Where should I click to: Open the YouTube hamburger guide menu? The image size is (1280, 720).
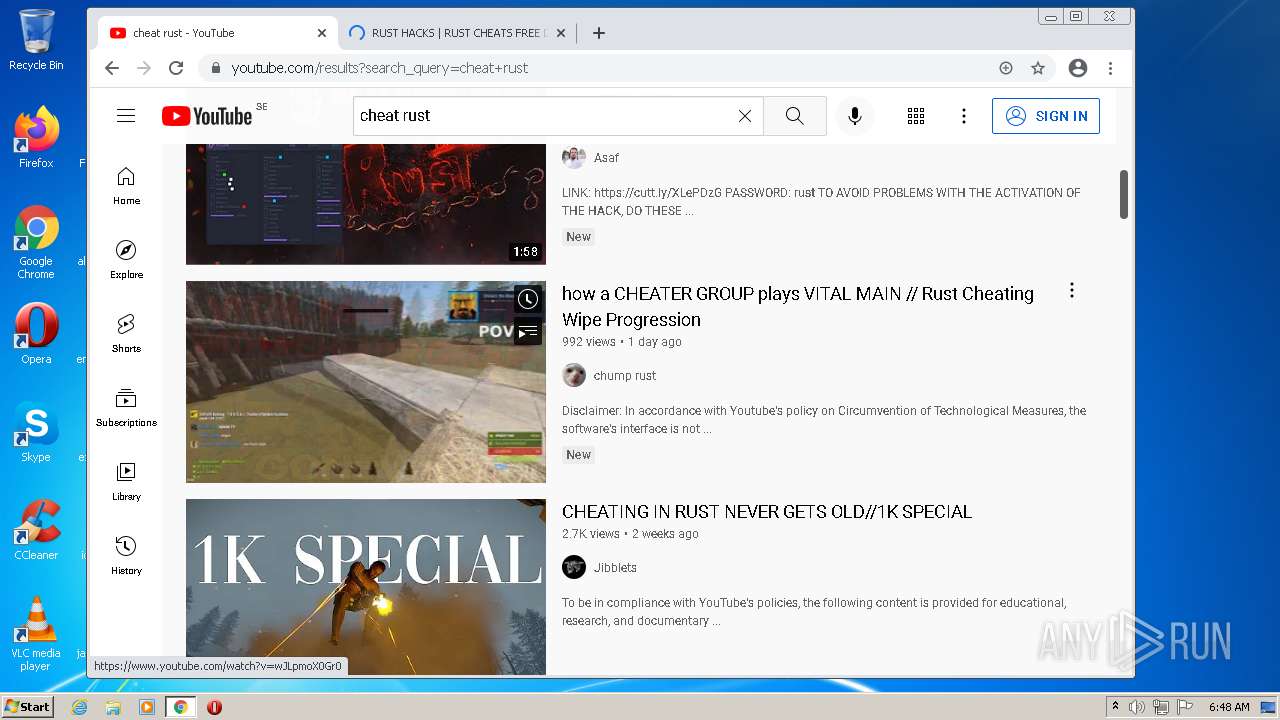point(126,116)
